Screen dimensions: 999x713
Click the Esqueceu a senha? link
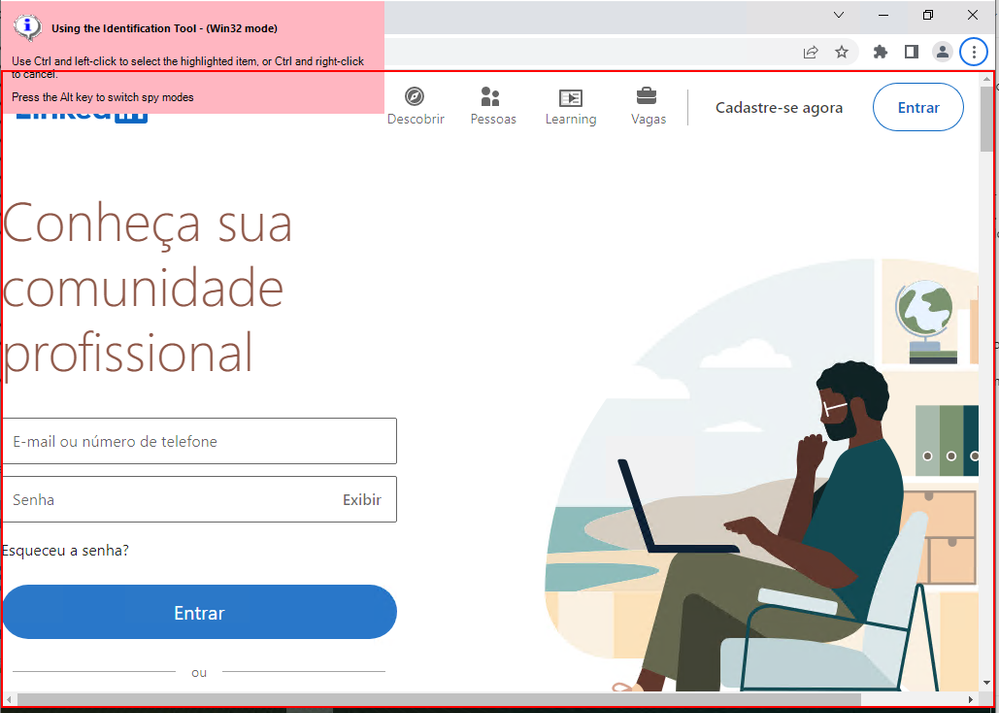65,551
